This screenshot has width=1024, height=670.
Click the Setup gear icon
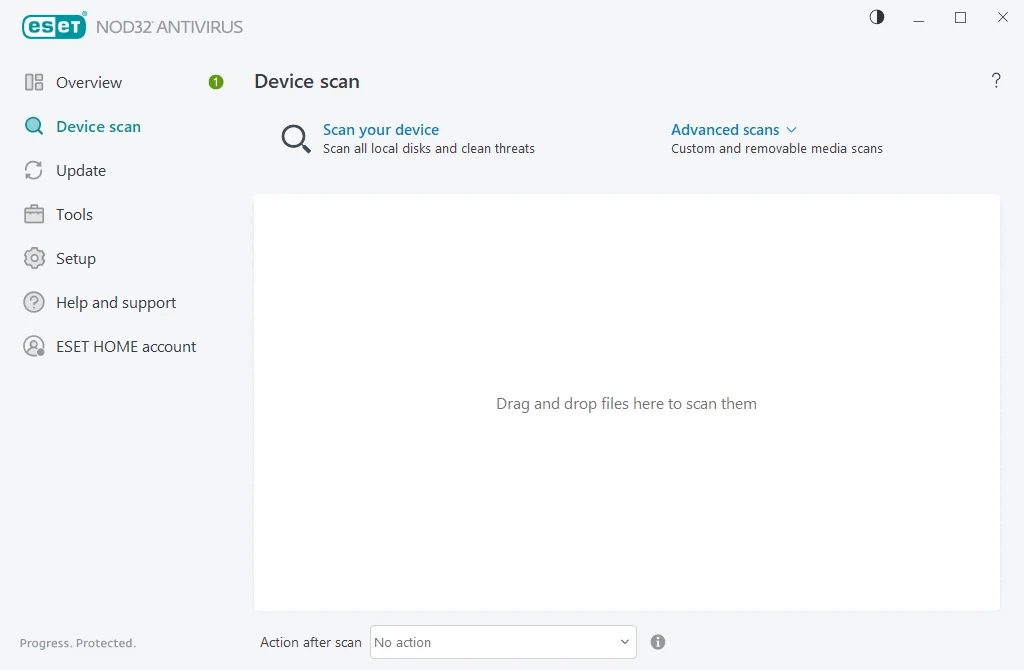point(34,259)
